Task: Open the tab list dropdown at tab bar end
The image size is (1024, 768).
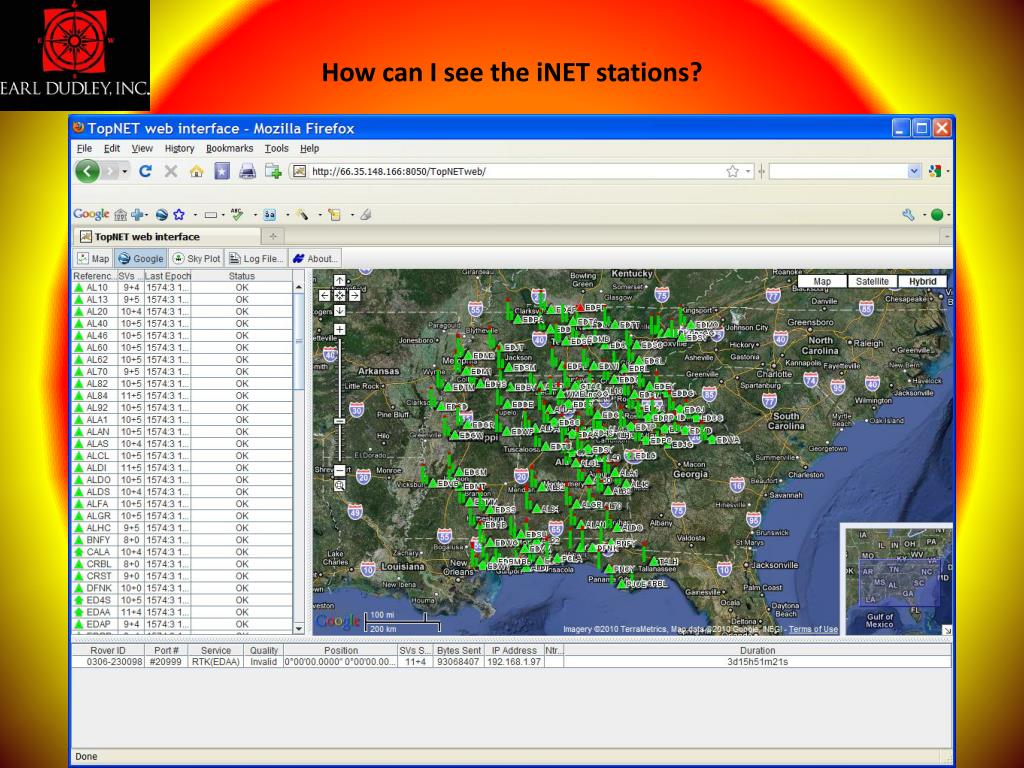Action: (x=948, y=236)
